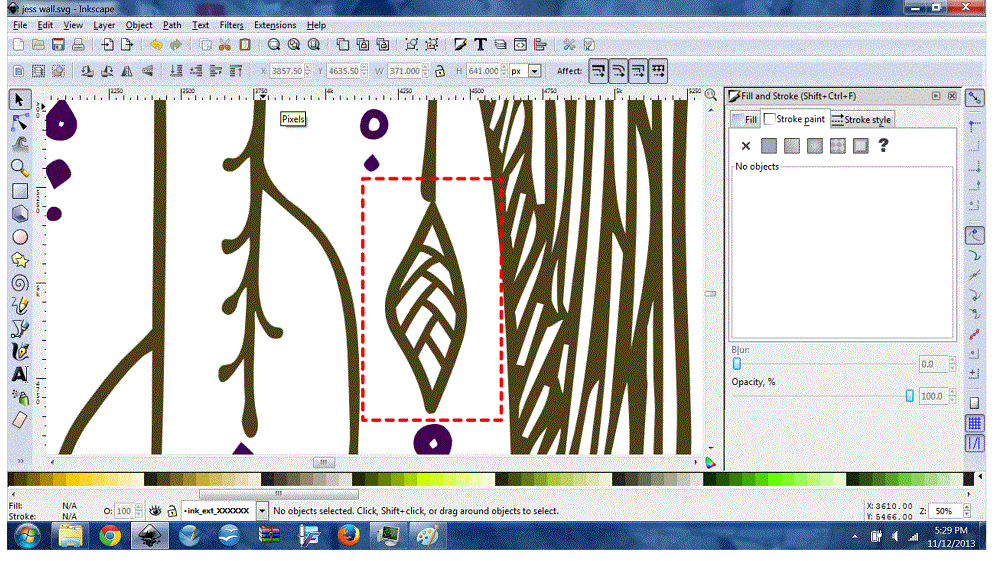
Task: Select the Node edit tool
Action: [19, 122]
